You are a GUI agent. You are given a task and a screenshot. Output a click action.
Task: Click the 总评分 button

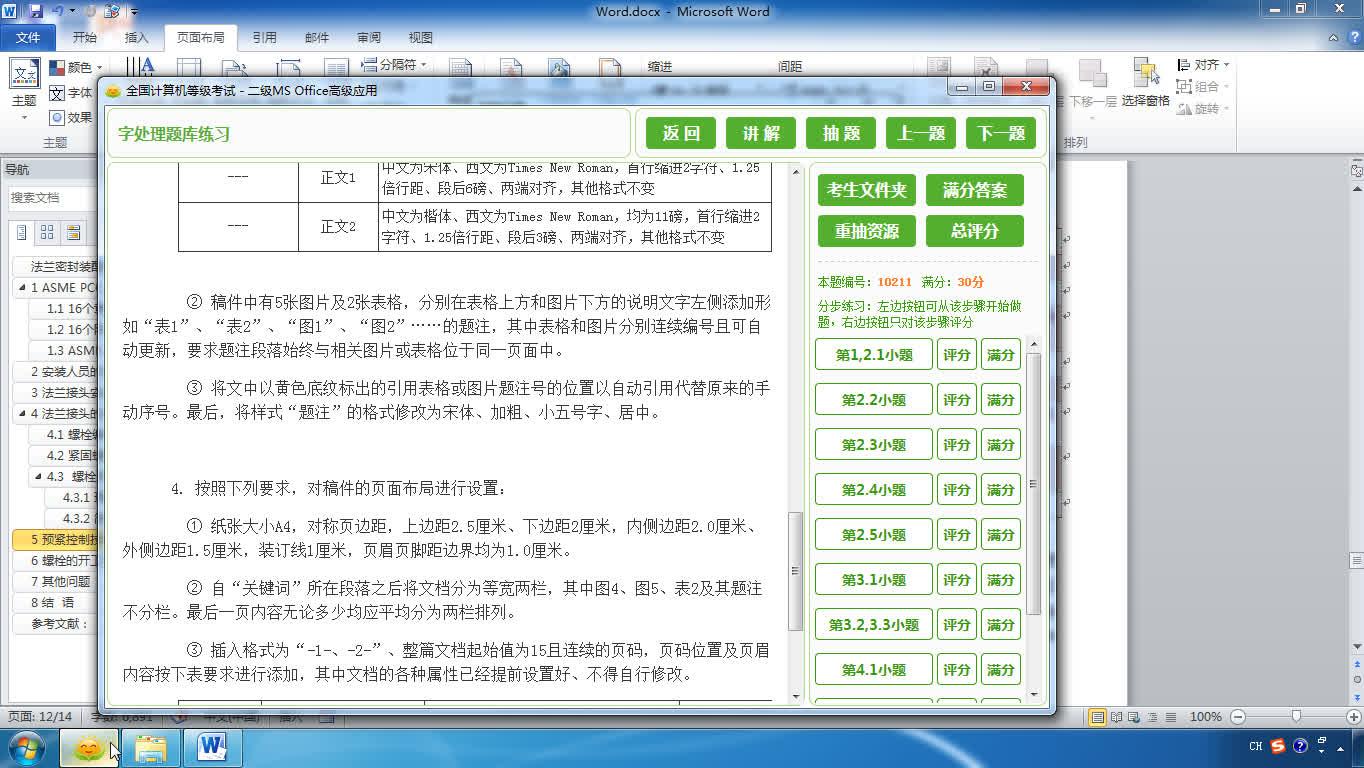[975, 231]
